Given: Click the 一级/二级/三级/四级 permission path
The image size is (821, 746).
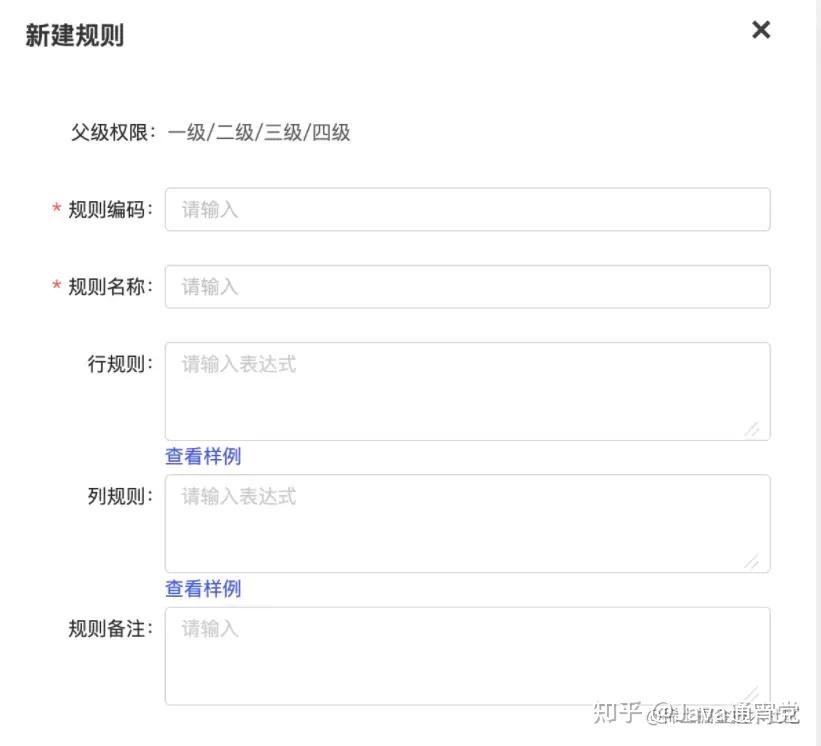Looking at the screenshot, I should point(259,132).
